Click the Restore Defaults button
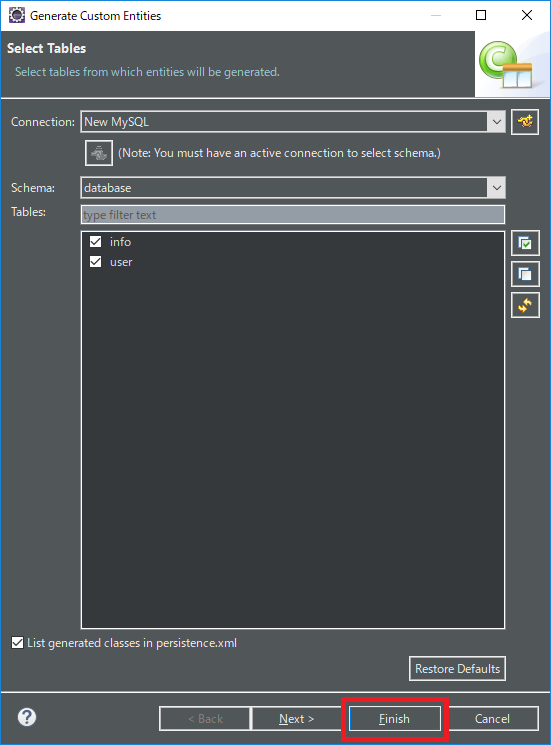This screenshot has height=745, width=551. pyautogui.click(x=457, y=669)
